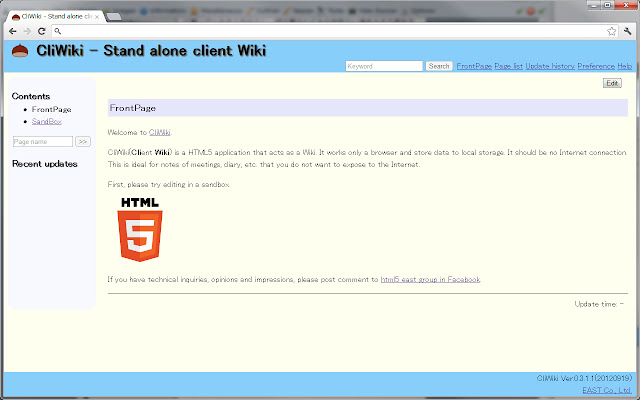This screenshot has height=400, width=640.
Task: Close the CliWiki browser tab
Action: point(97,17)
